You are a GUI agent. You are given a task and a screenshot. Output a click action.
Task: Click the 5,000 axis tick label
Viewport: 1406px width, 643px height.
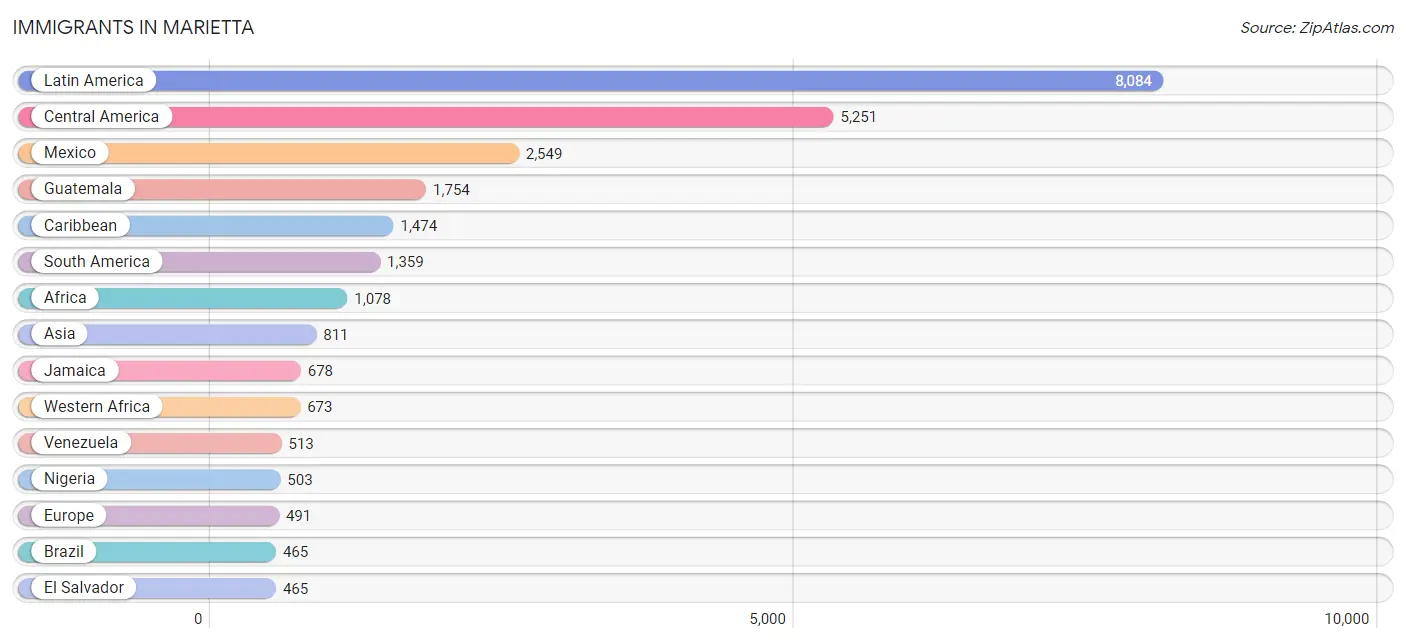[x=767, y=619]
